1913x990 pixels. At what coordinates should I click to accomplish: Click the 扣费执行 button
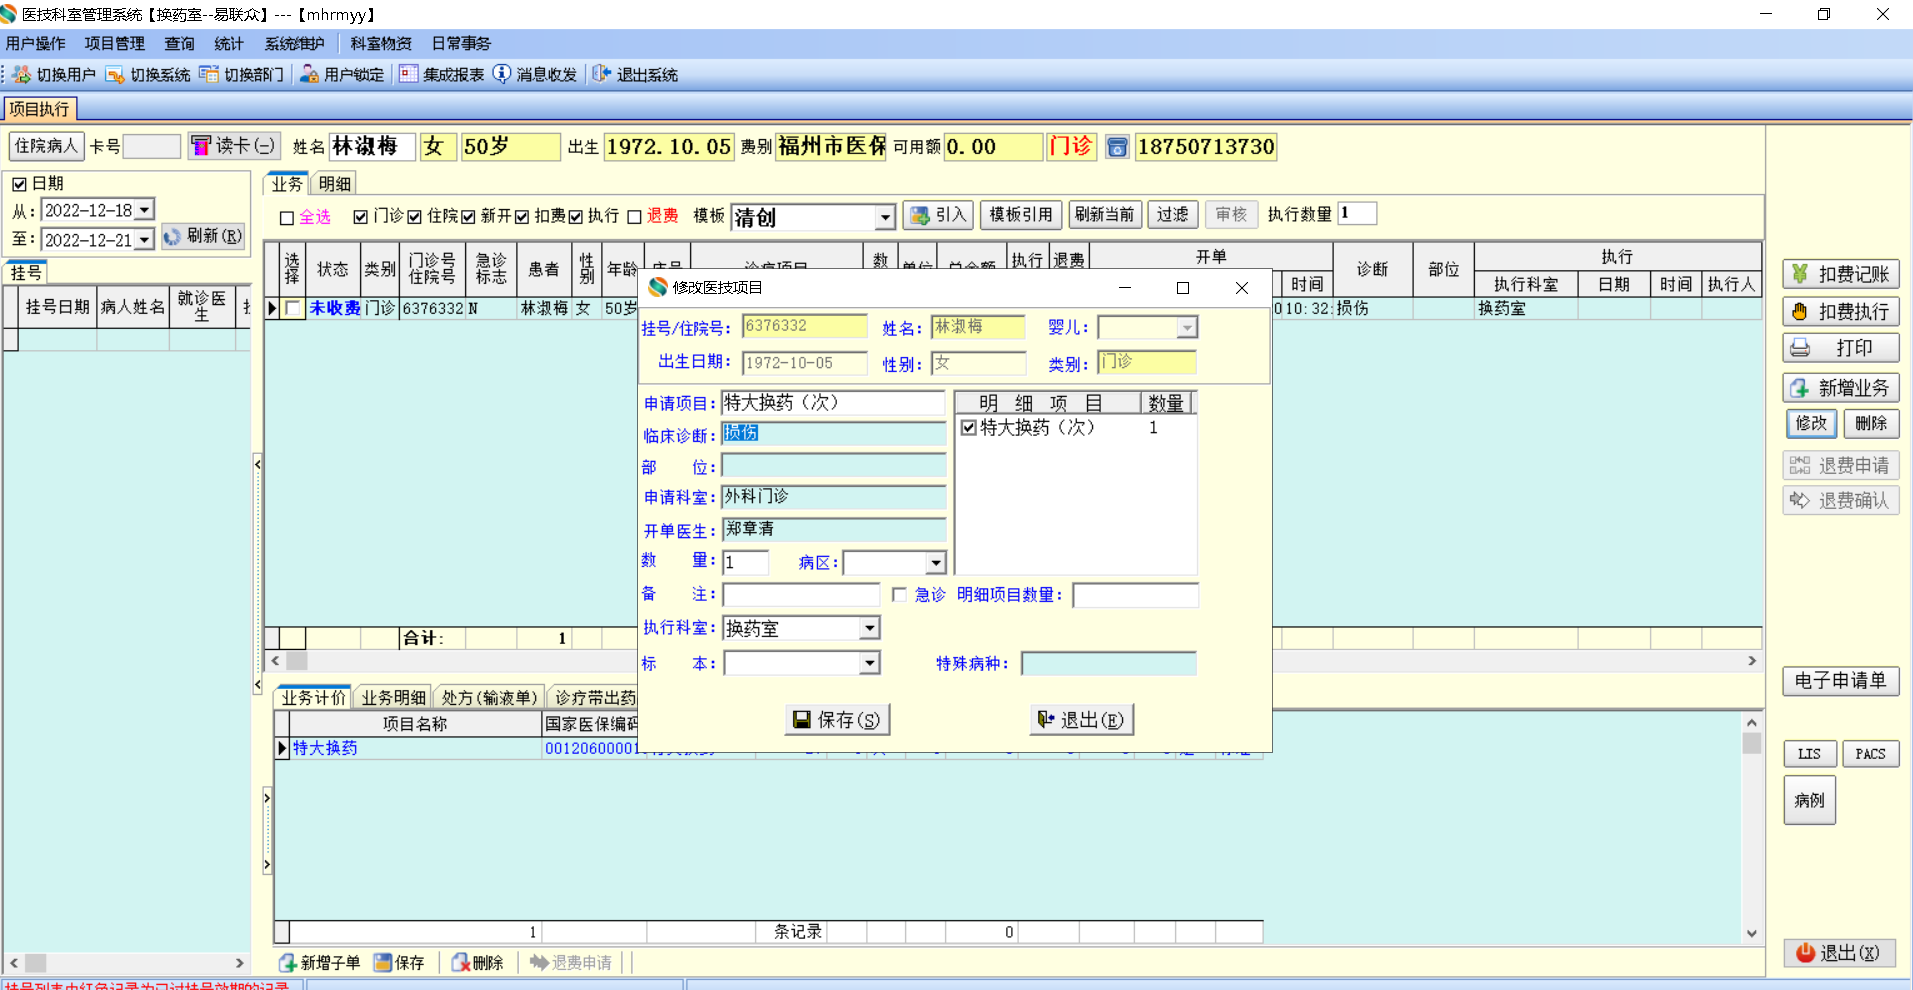pyautogui.click(x=1841, y=312)
